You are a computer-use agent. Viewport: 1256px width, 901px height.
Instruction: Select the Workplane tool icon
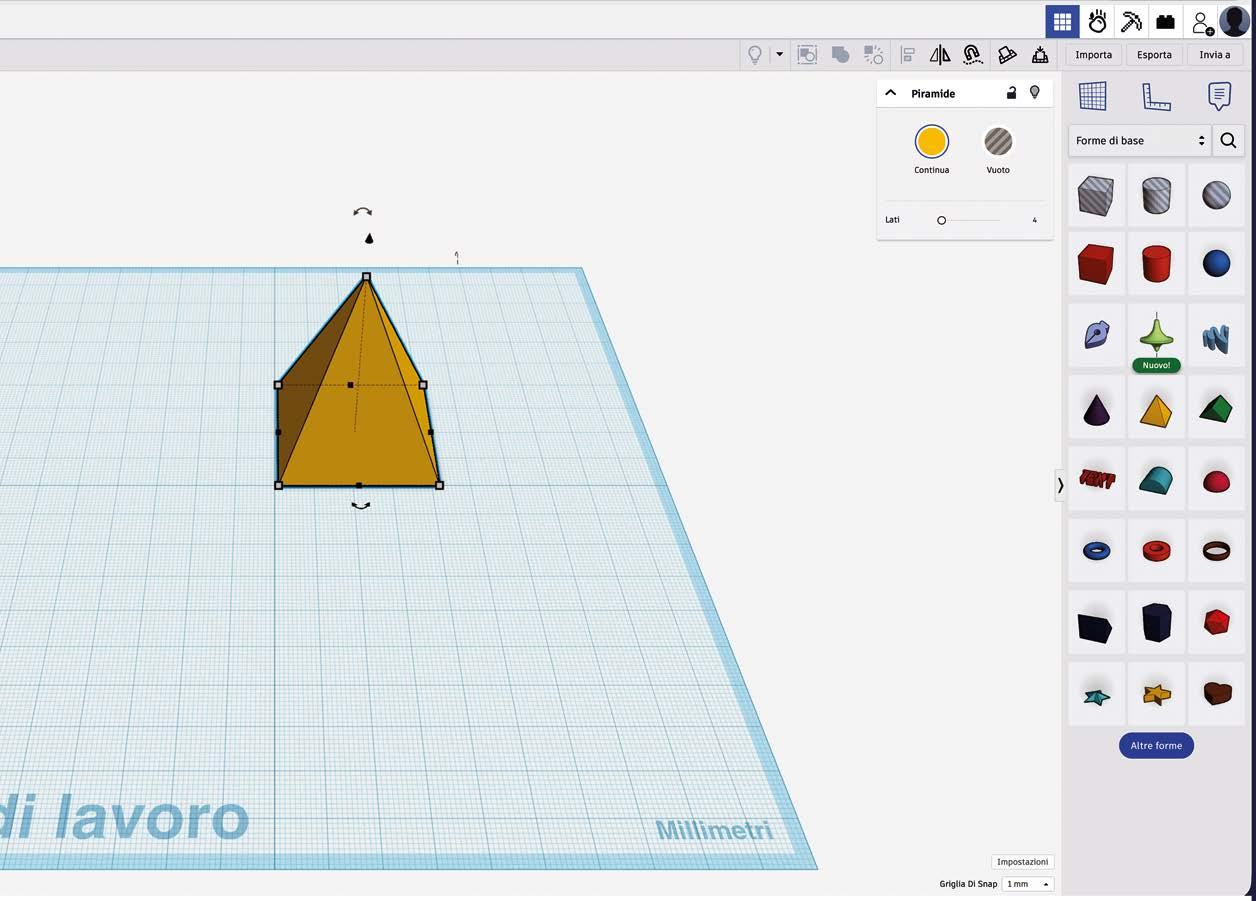pos(1093,96)
